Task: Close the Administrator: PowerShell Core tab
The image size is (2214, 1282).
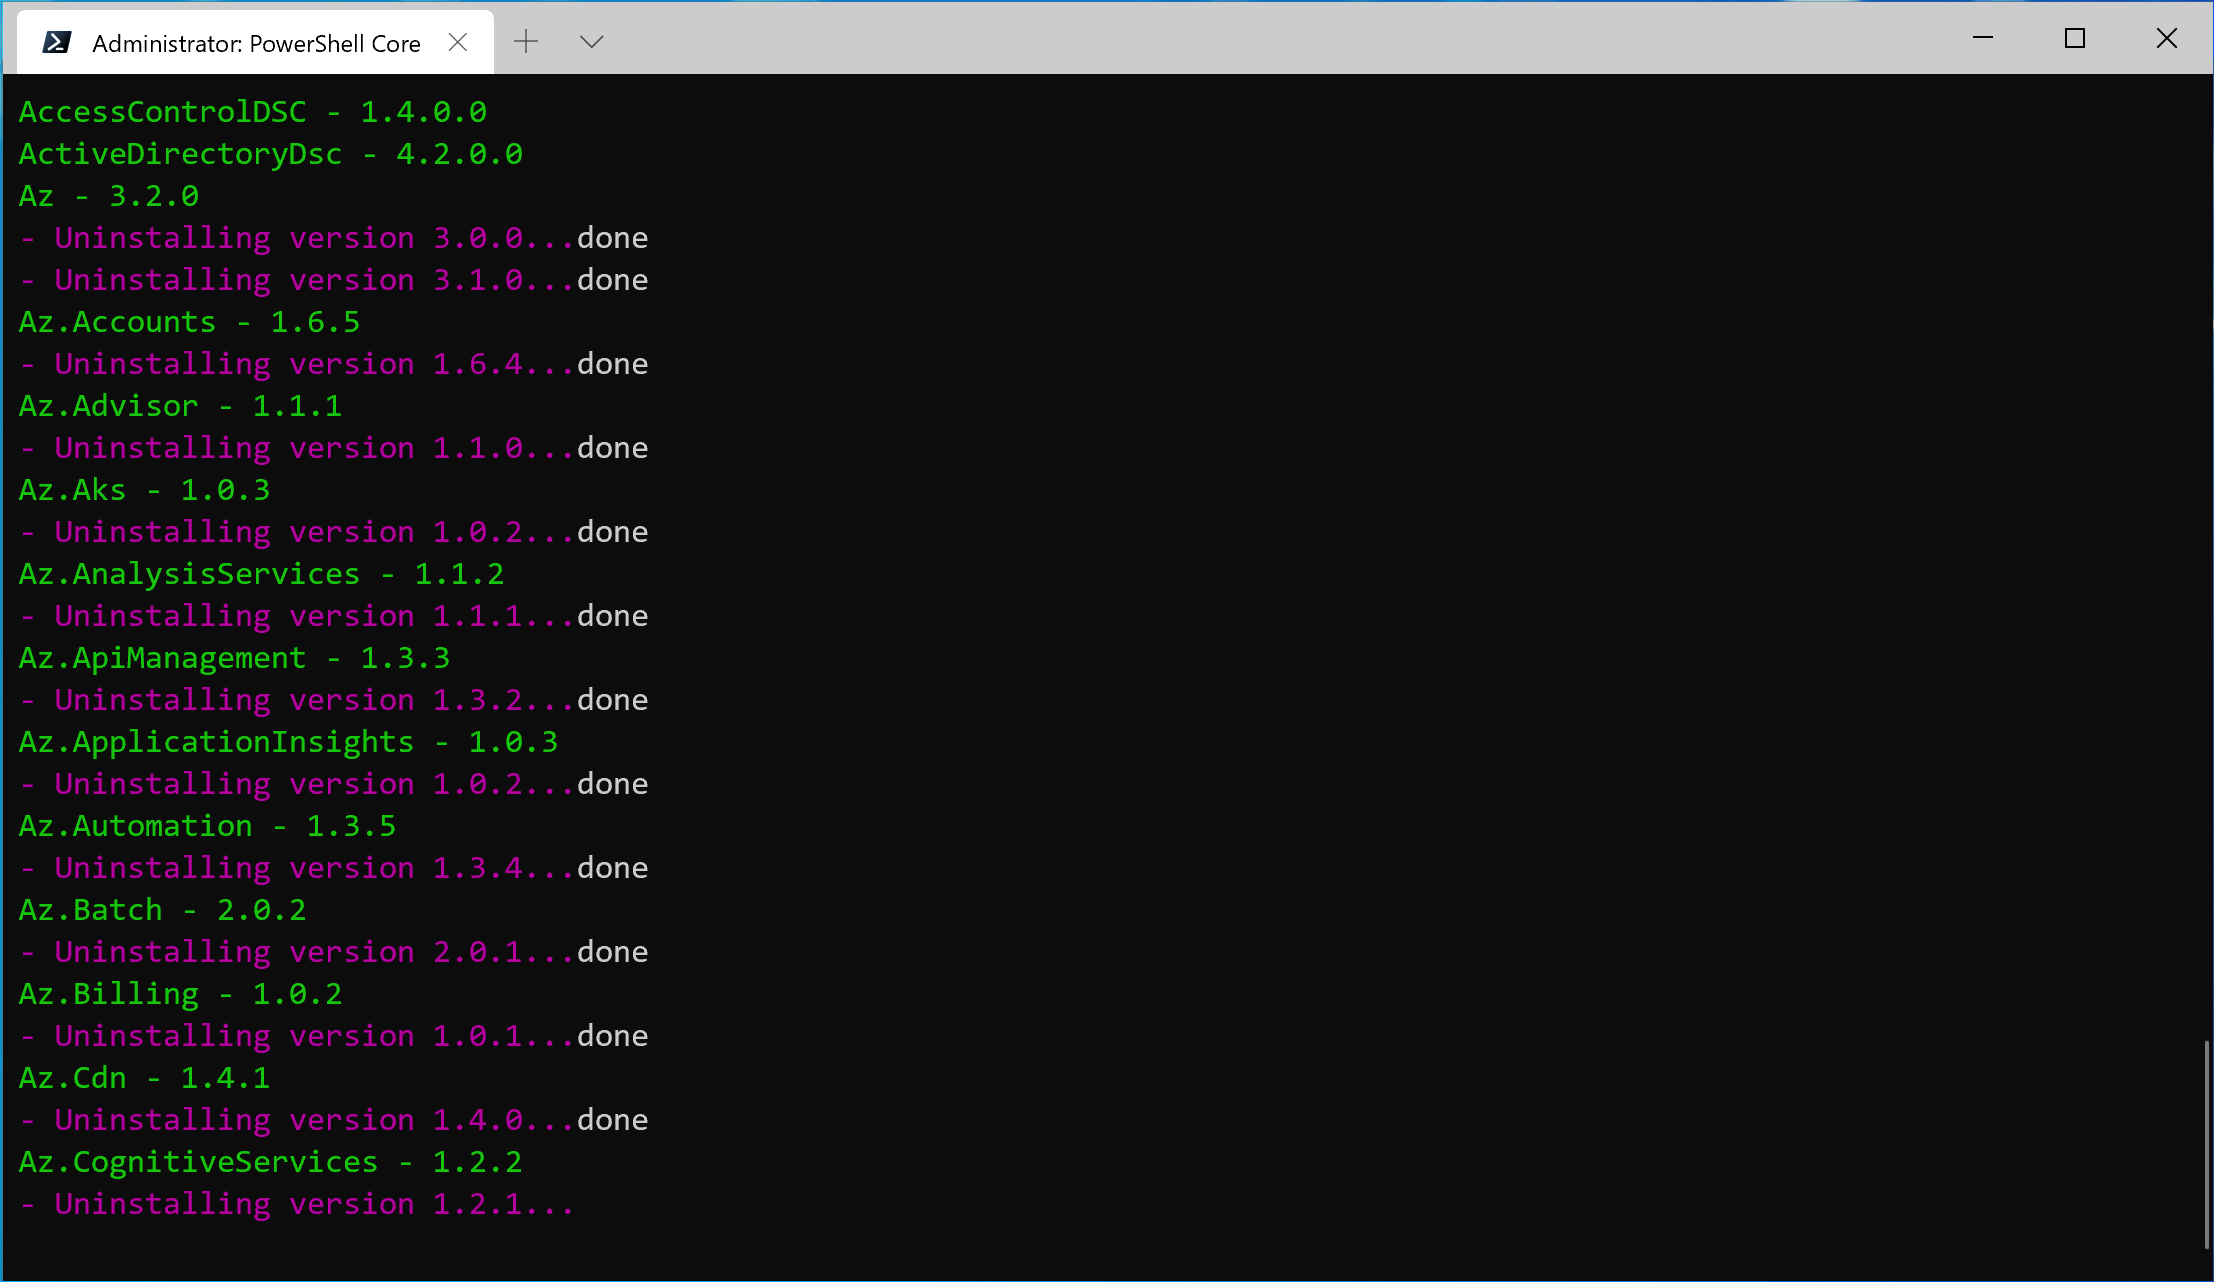Action: coord(459,42)
